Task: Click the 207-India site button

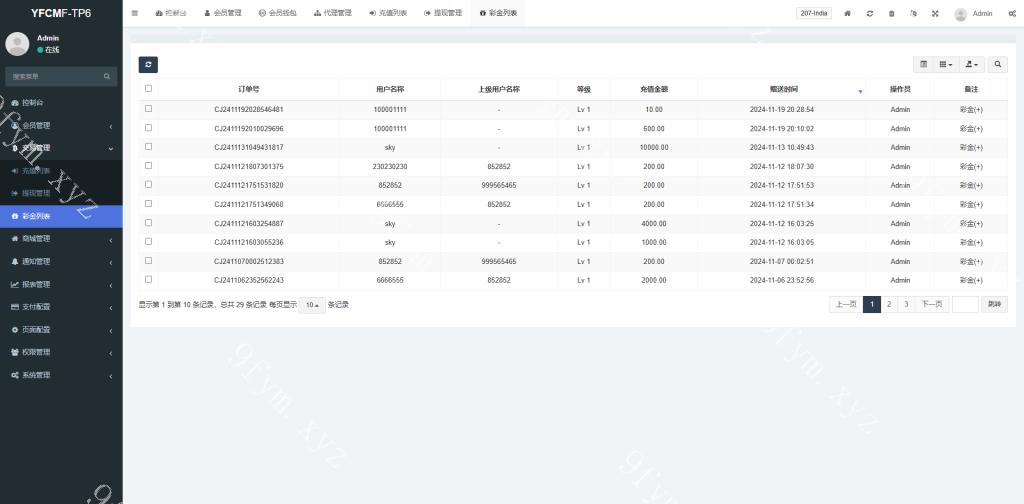Action: [x=814, y=13]
